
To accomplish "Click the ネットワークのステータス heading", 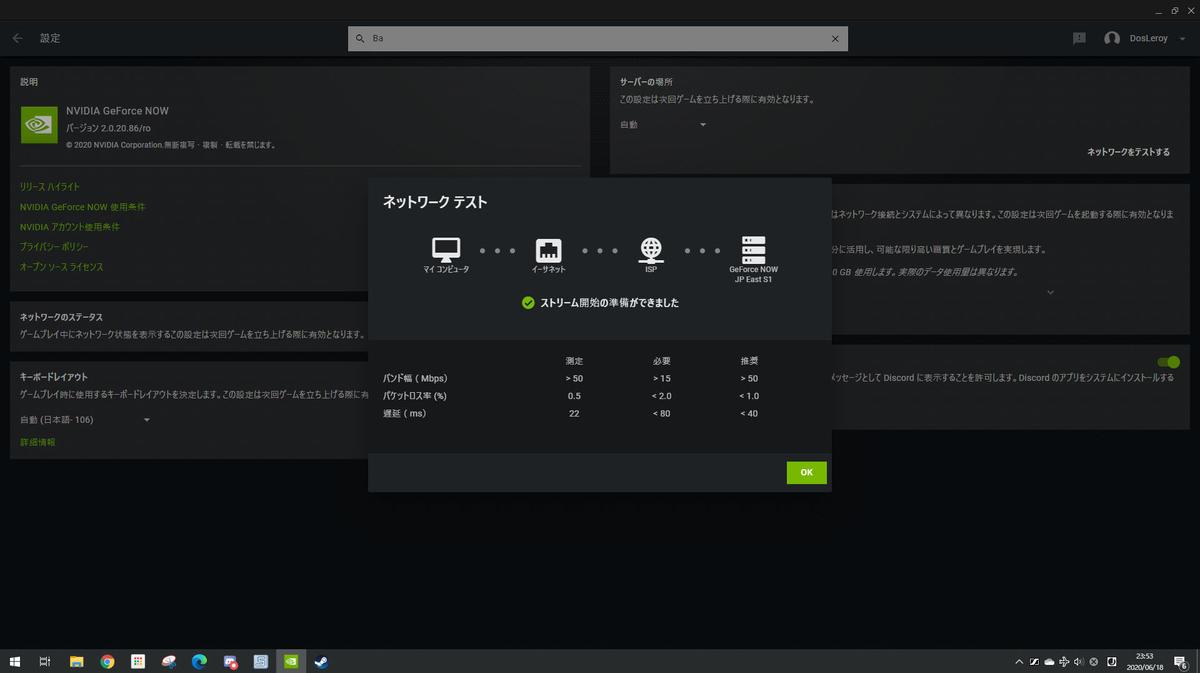I will pos(61,317).
